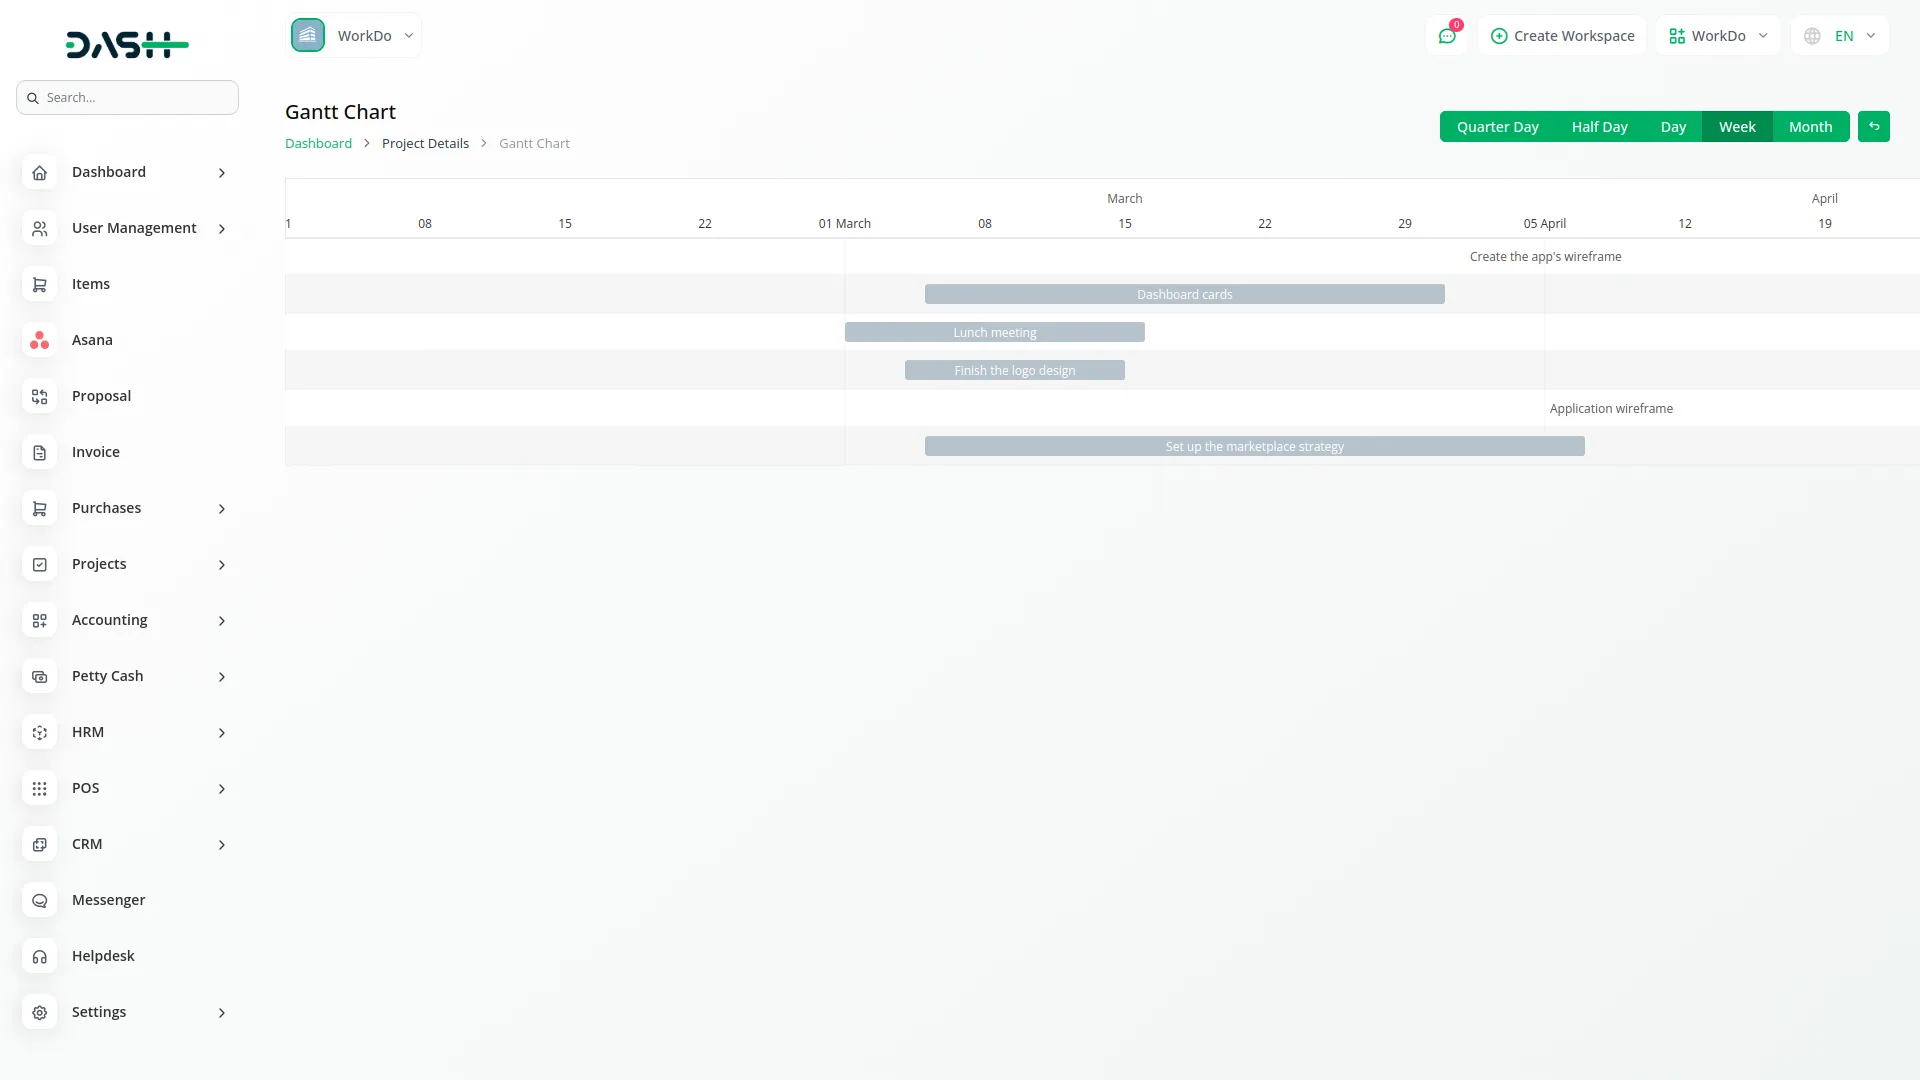Viewport: 1920px width, 1080px height.
Task: Switch Gantt view to Quarter Day
Action: [1497, 127]
